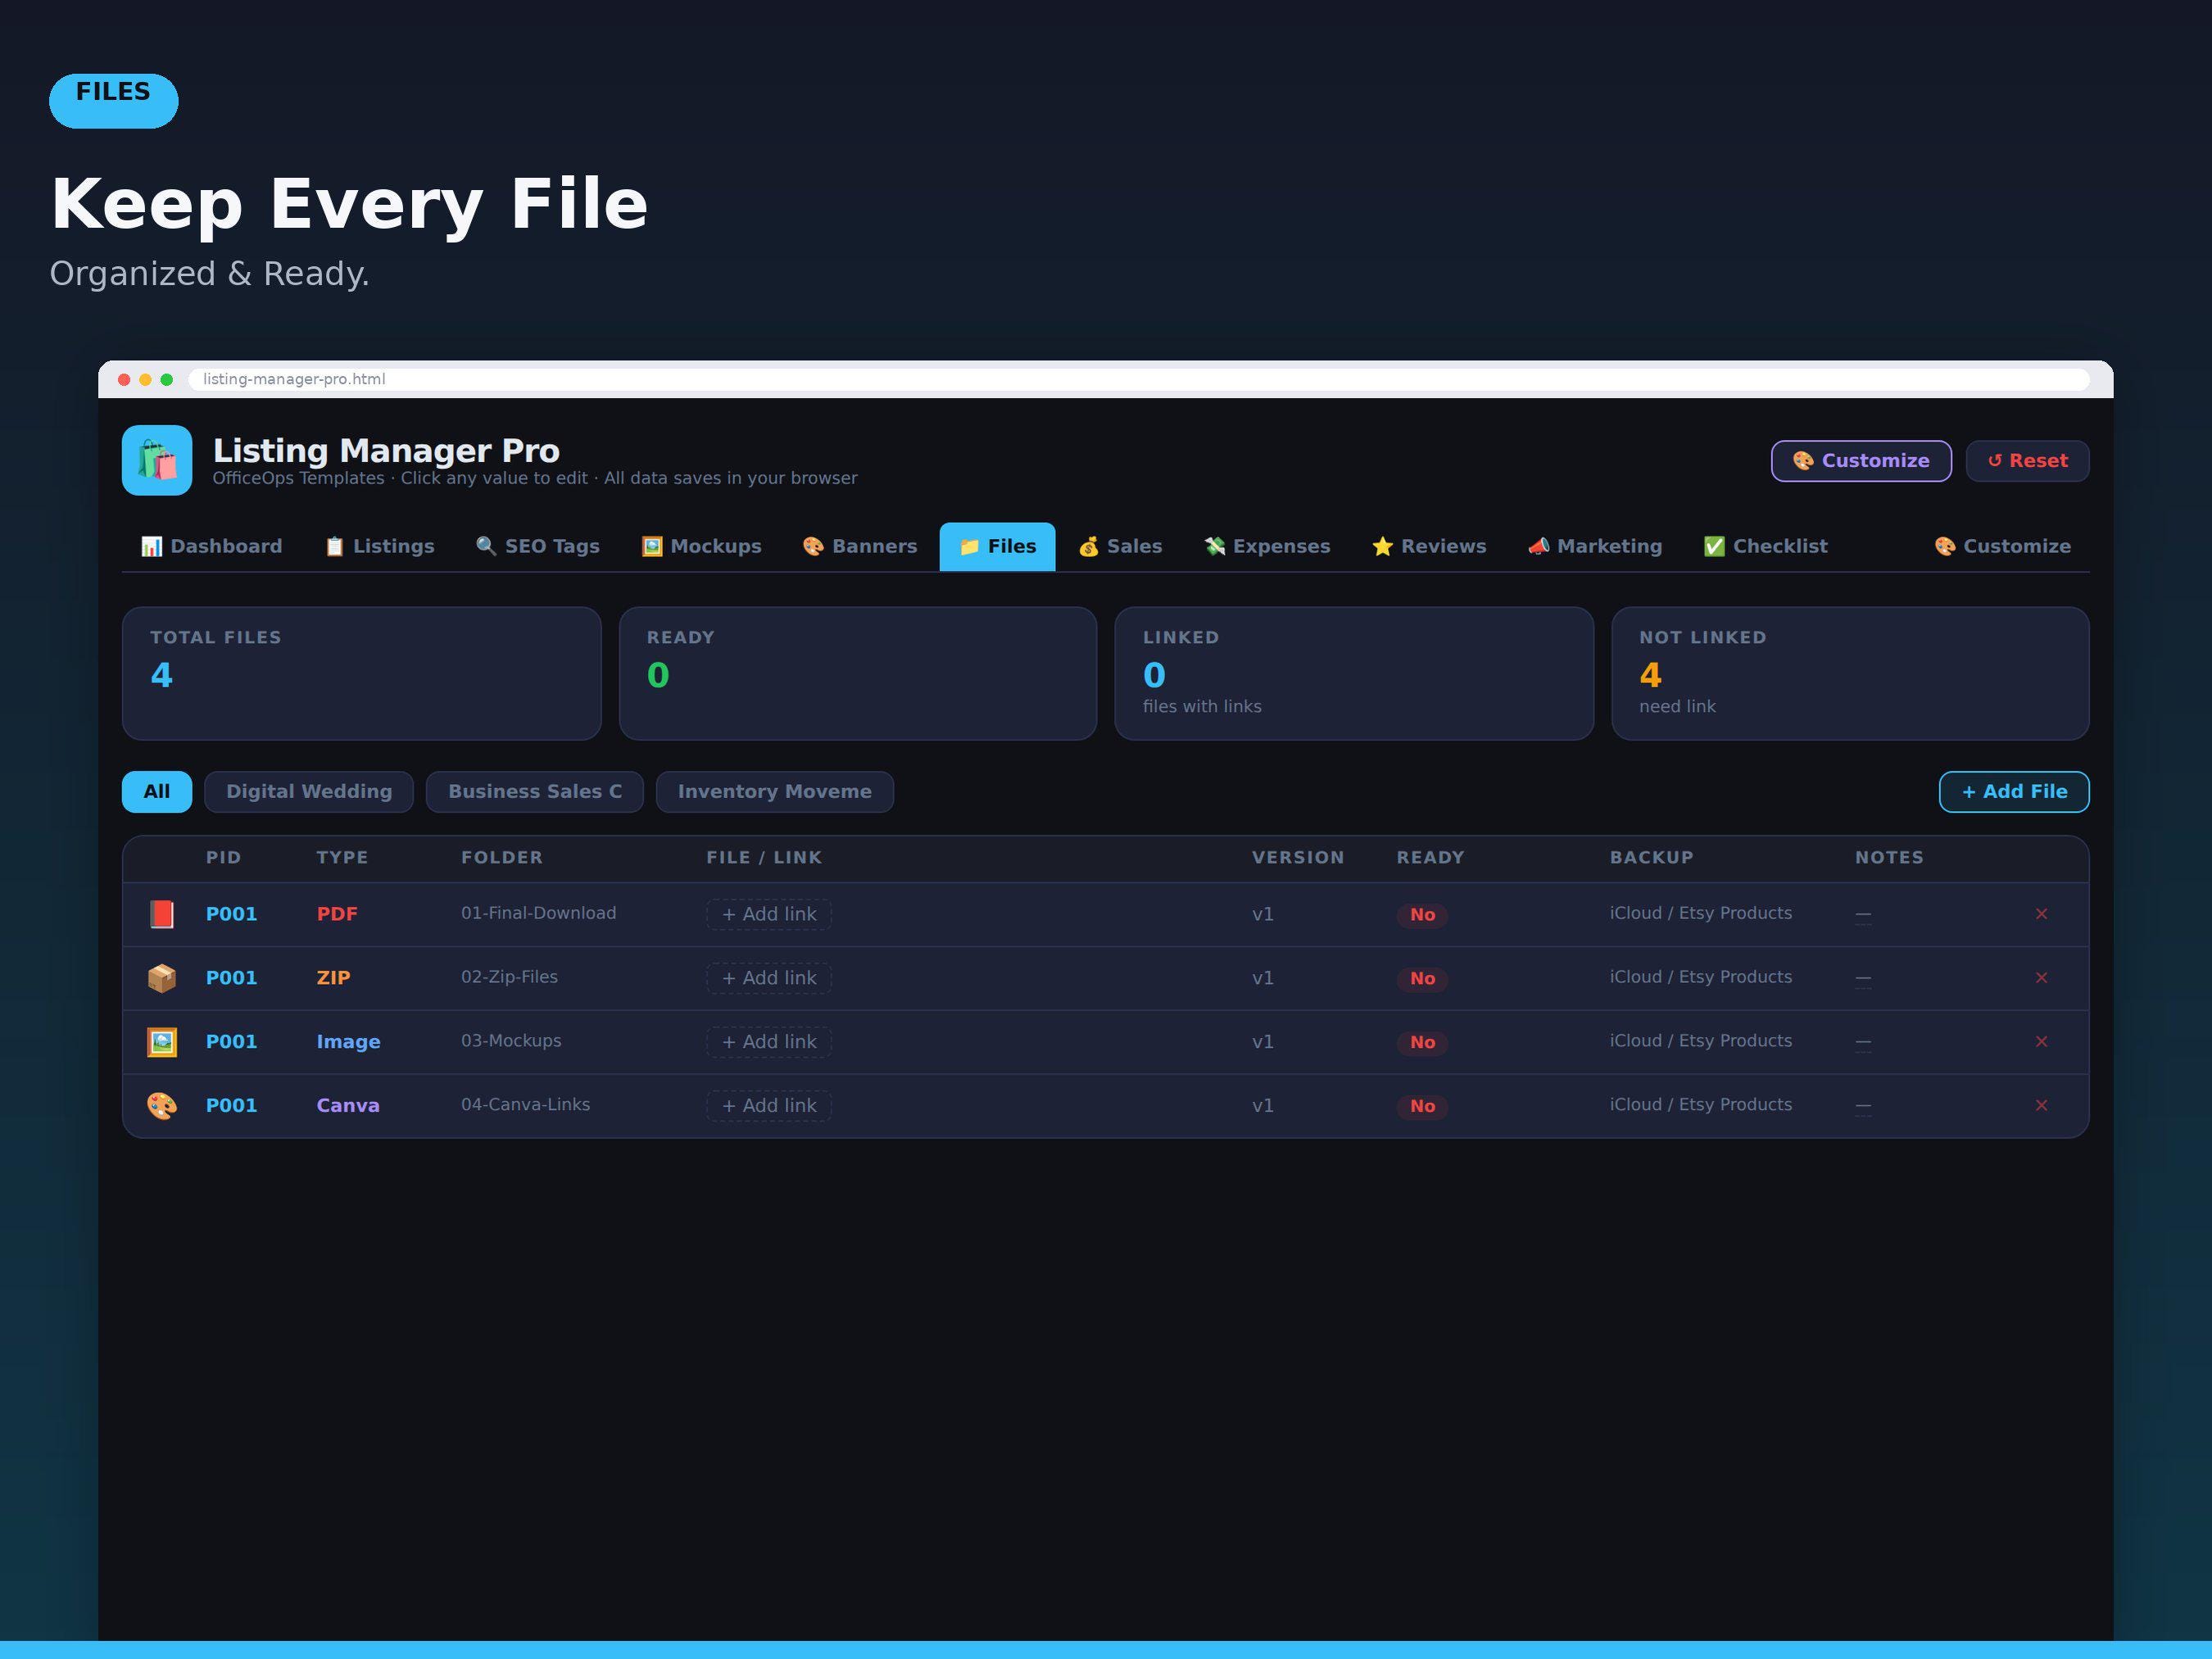Toggle Ready 'No' badge for Canva row
The image size is (2212, 1659).
1422,1107
